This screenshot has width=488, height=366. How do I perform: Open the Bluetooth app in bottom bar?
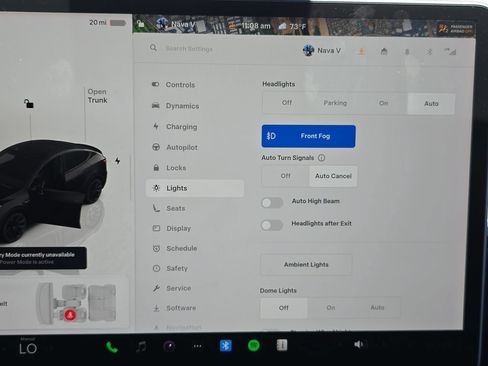(226, 346)
